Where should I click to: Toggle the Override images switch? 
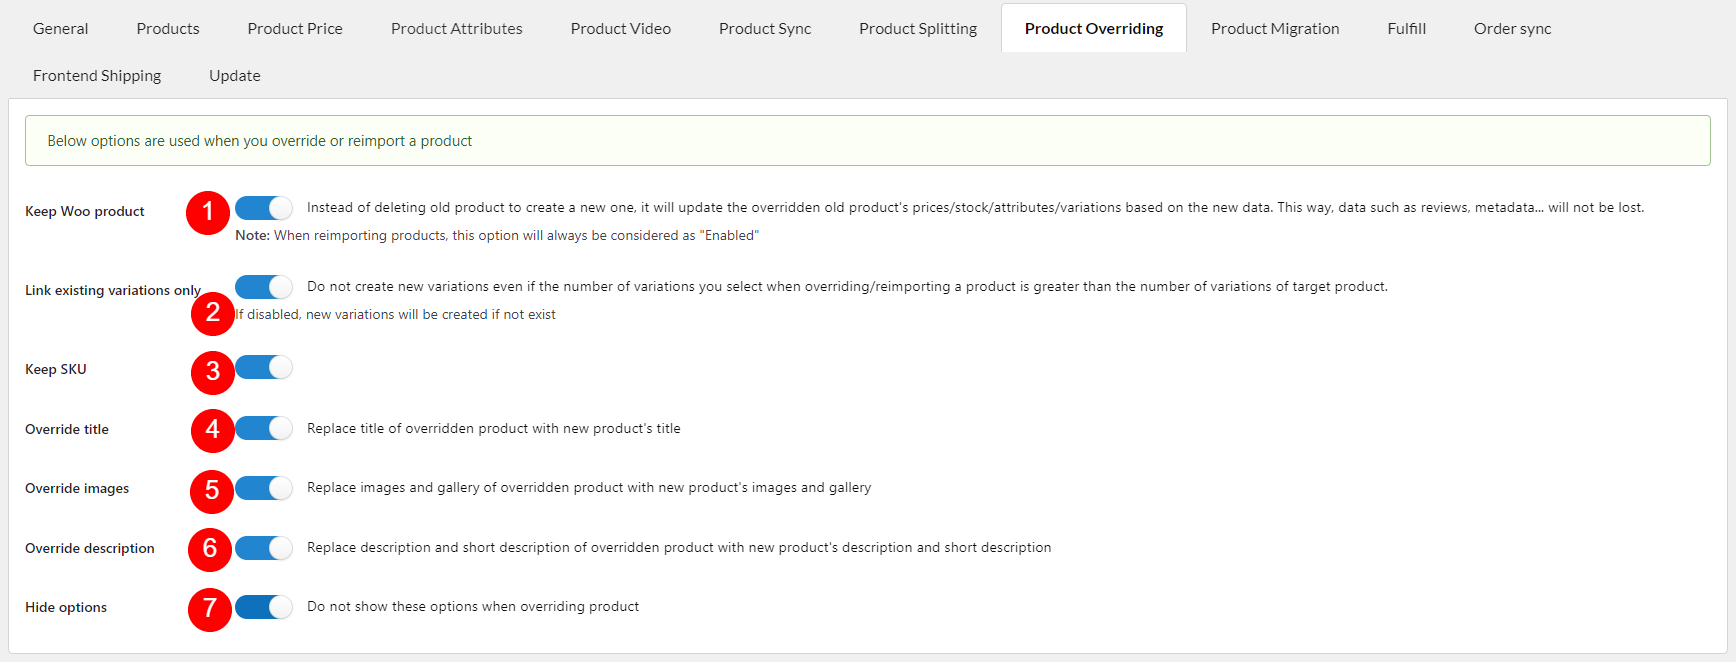264,488
